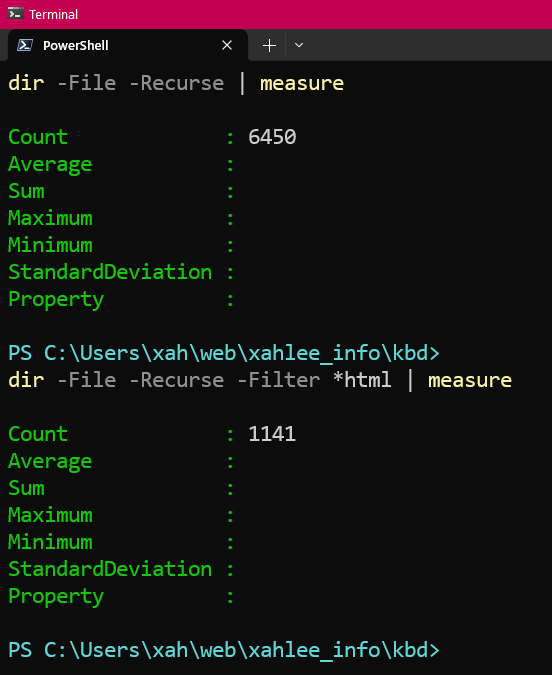Viewport: 552px width, 675px height.
Task: Close the PowerShell tab
Action: click(227, 45)
